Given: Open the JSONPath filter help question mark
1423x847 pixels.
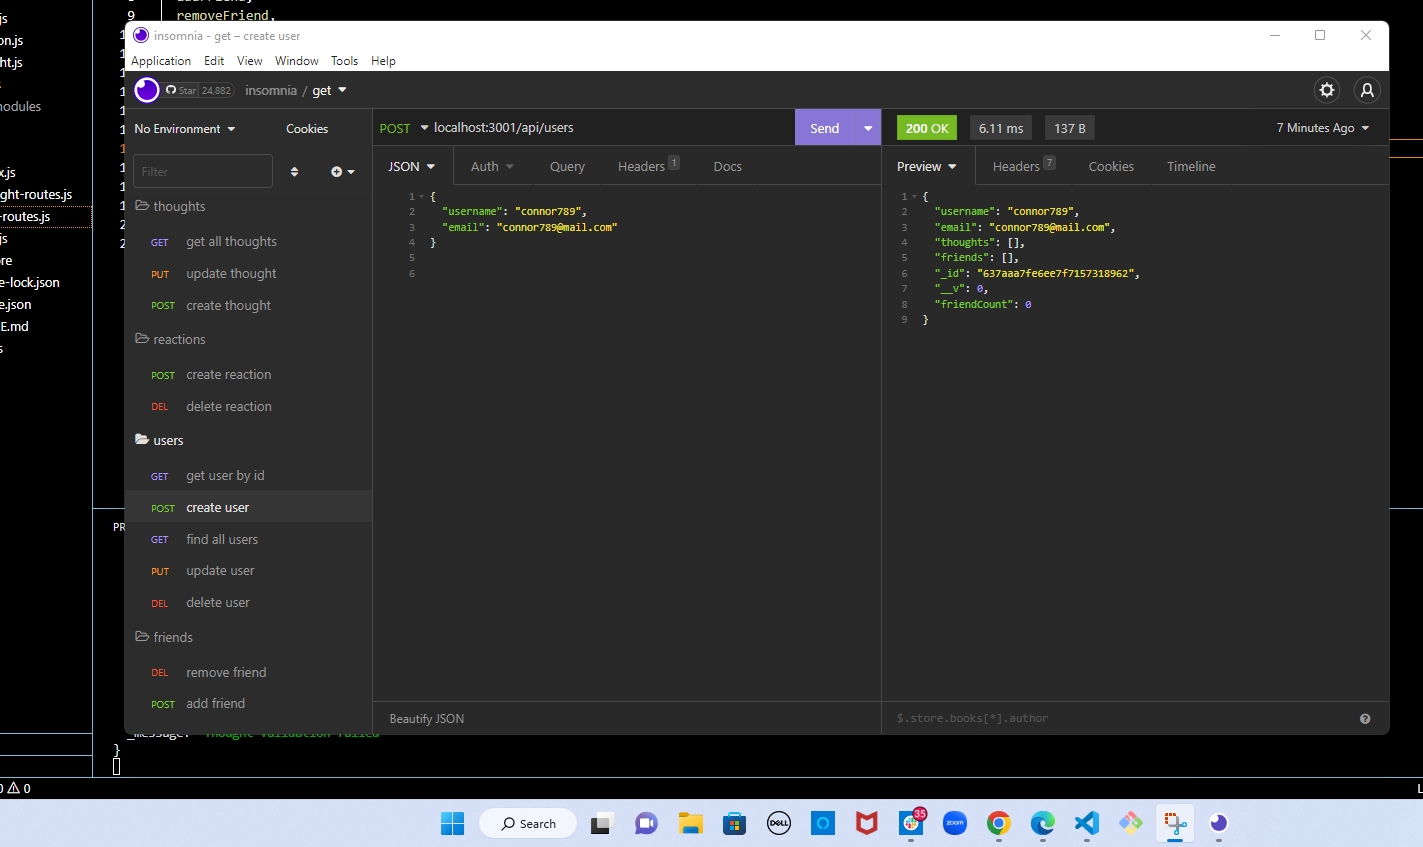Looking at the screenshot, I should [1364, 718].
